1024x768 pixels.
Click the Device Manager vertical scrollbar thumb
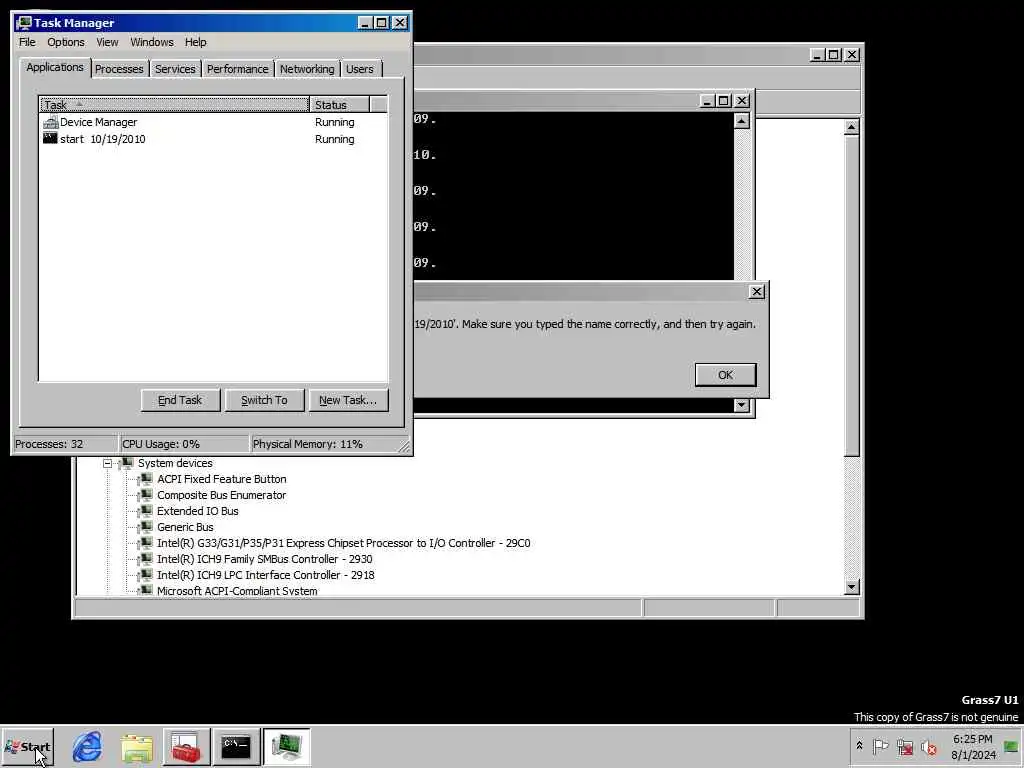851,296
